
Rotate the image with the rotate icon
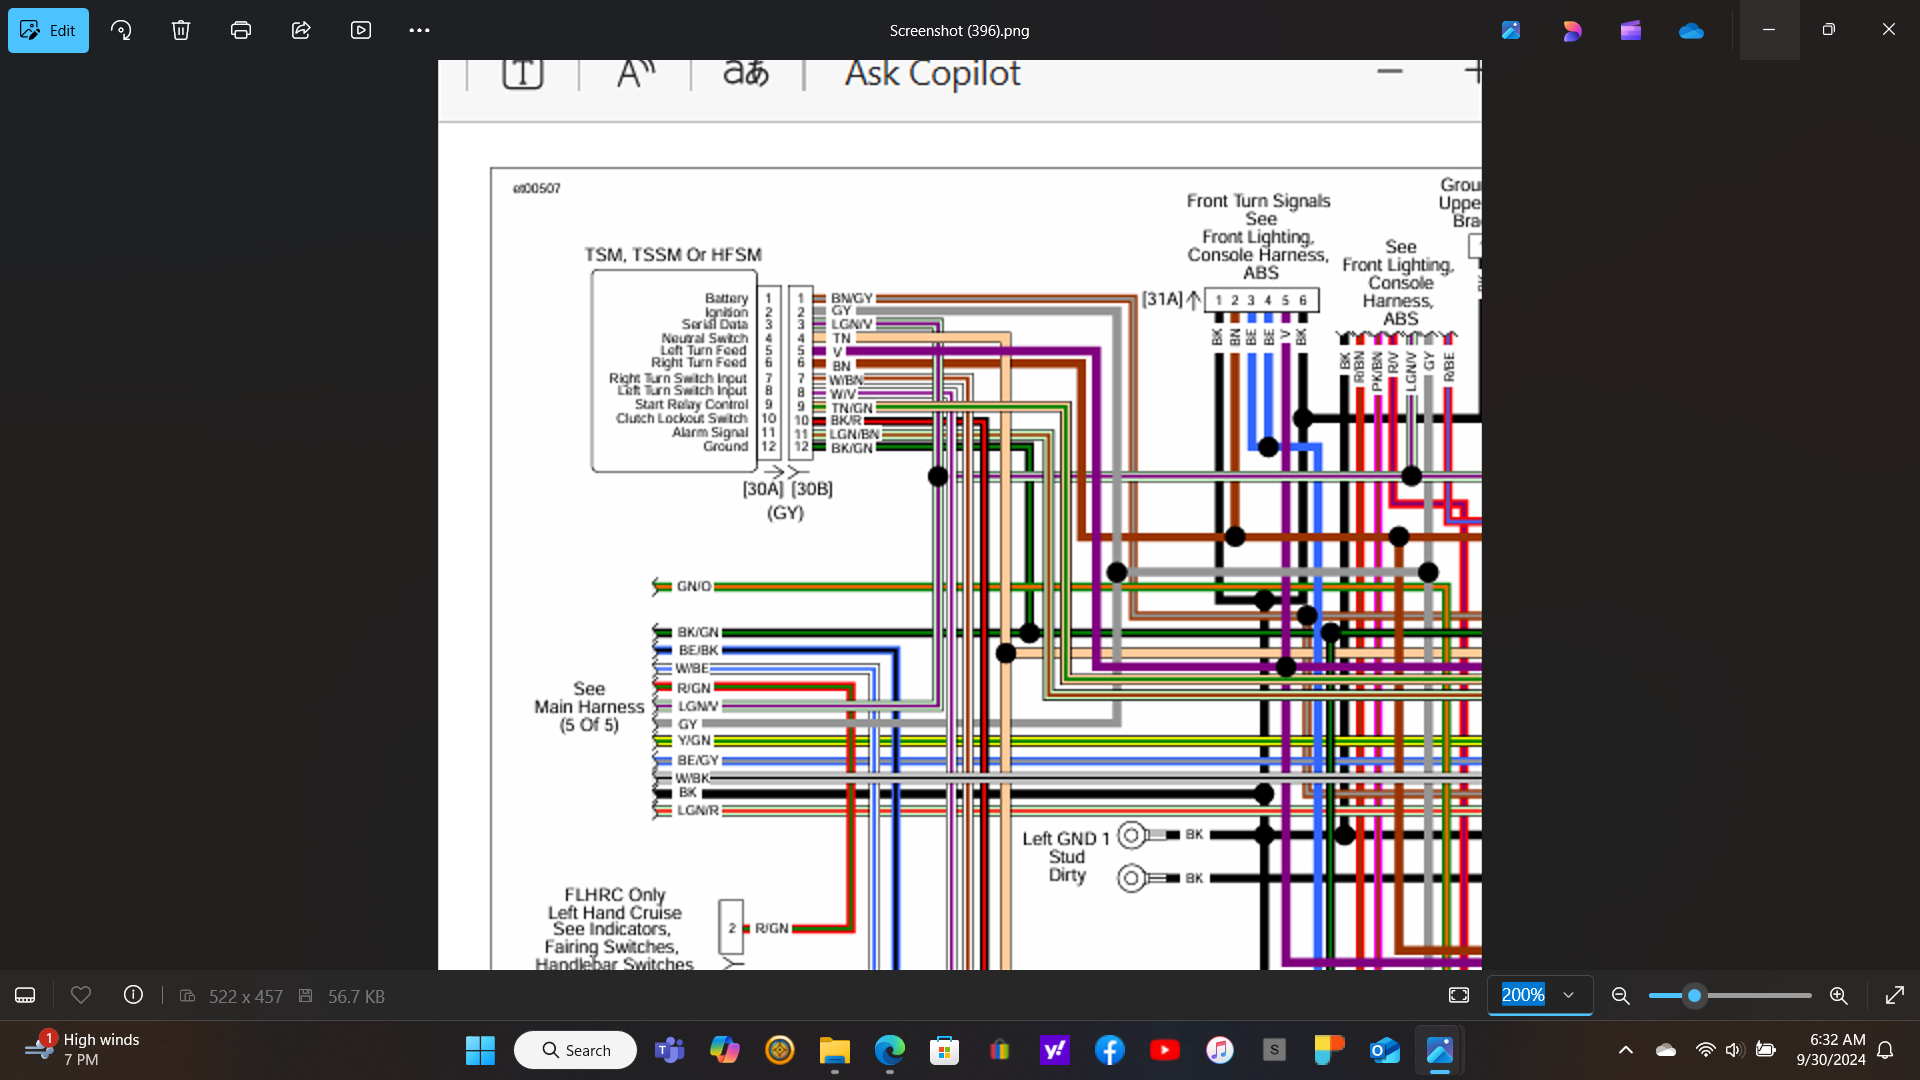[x=121, y=30]
